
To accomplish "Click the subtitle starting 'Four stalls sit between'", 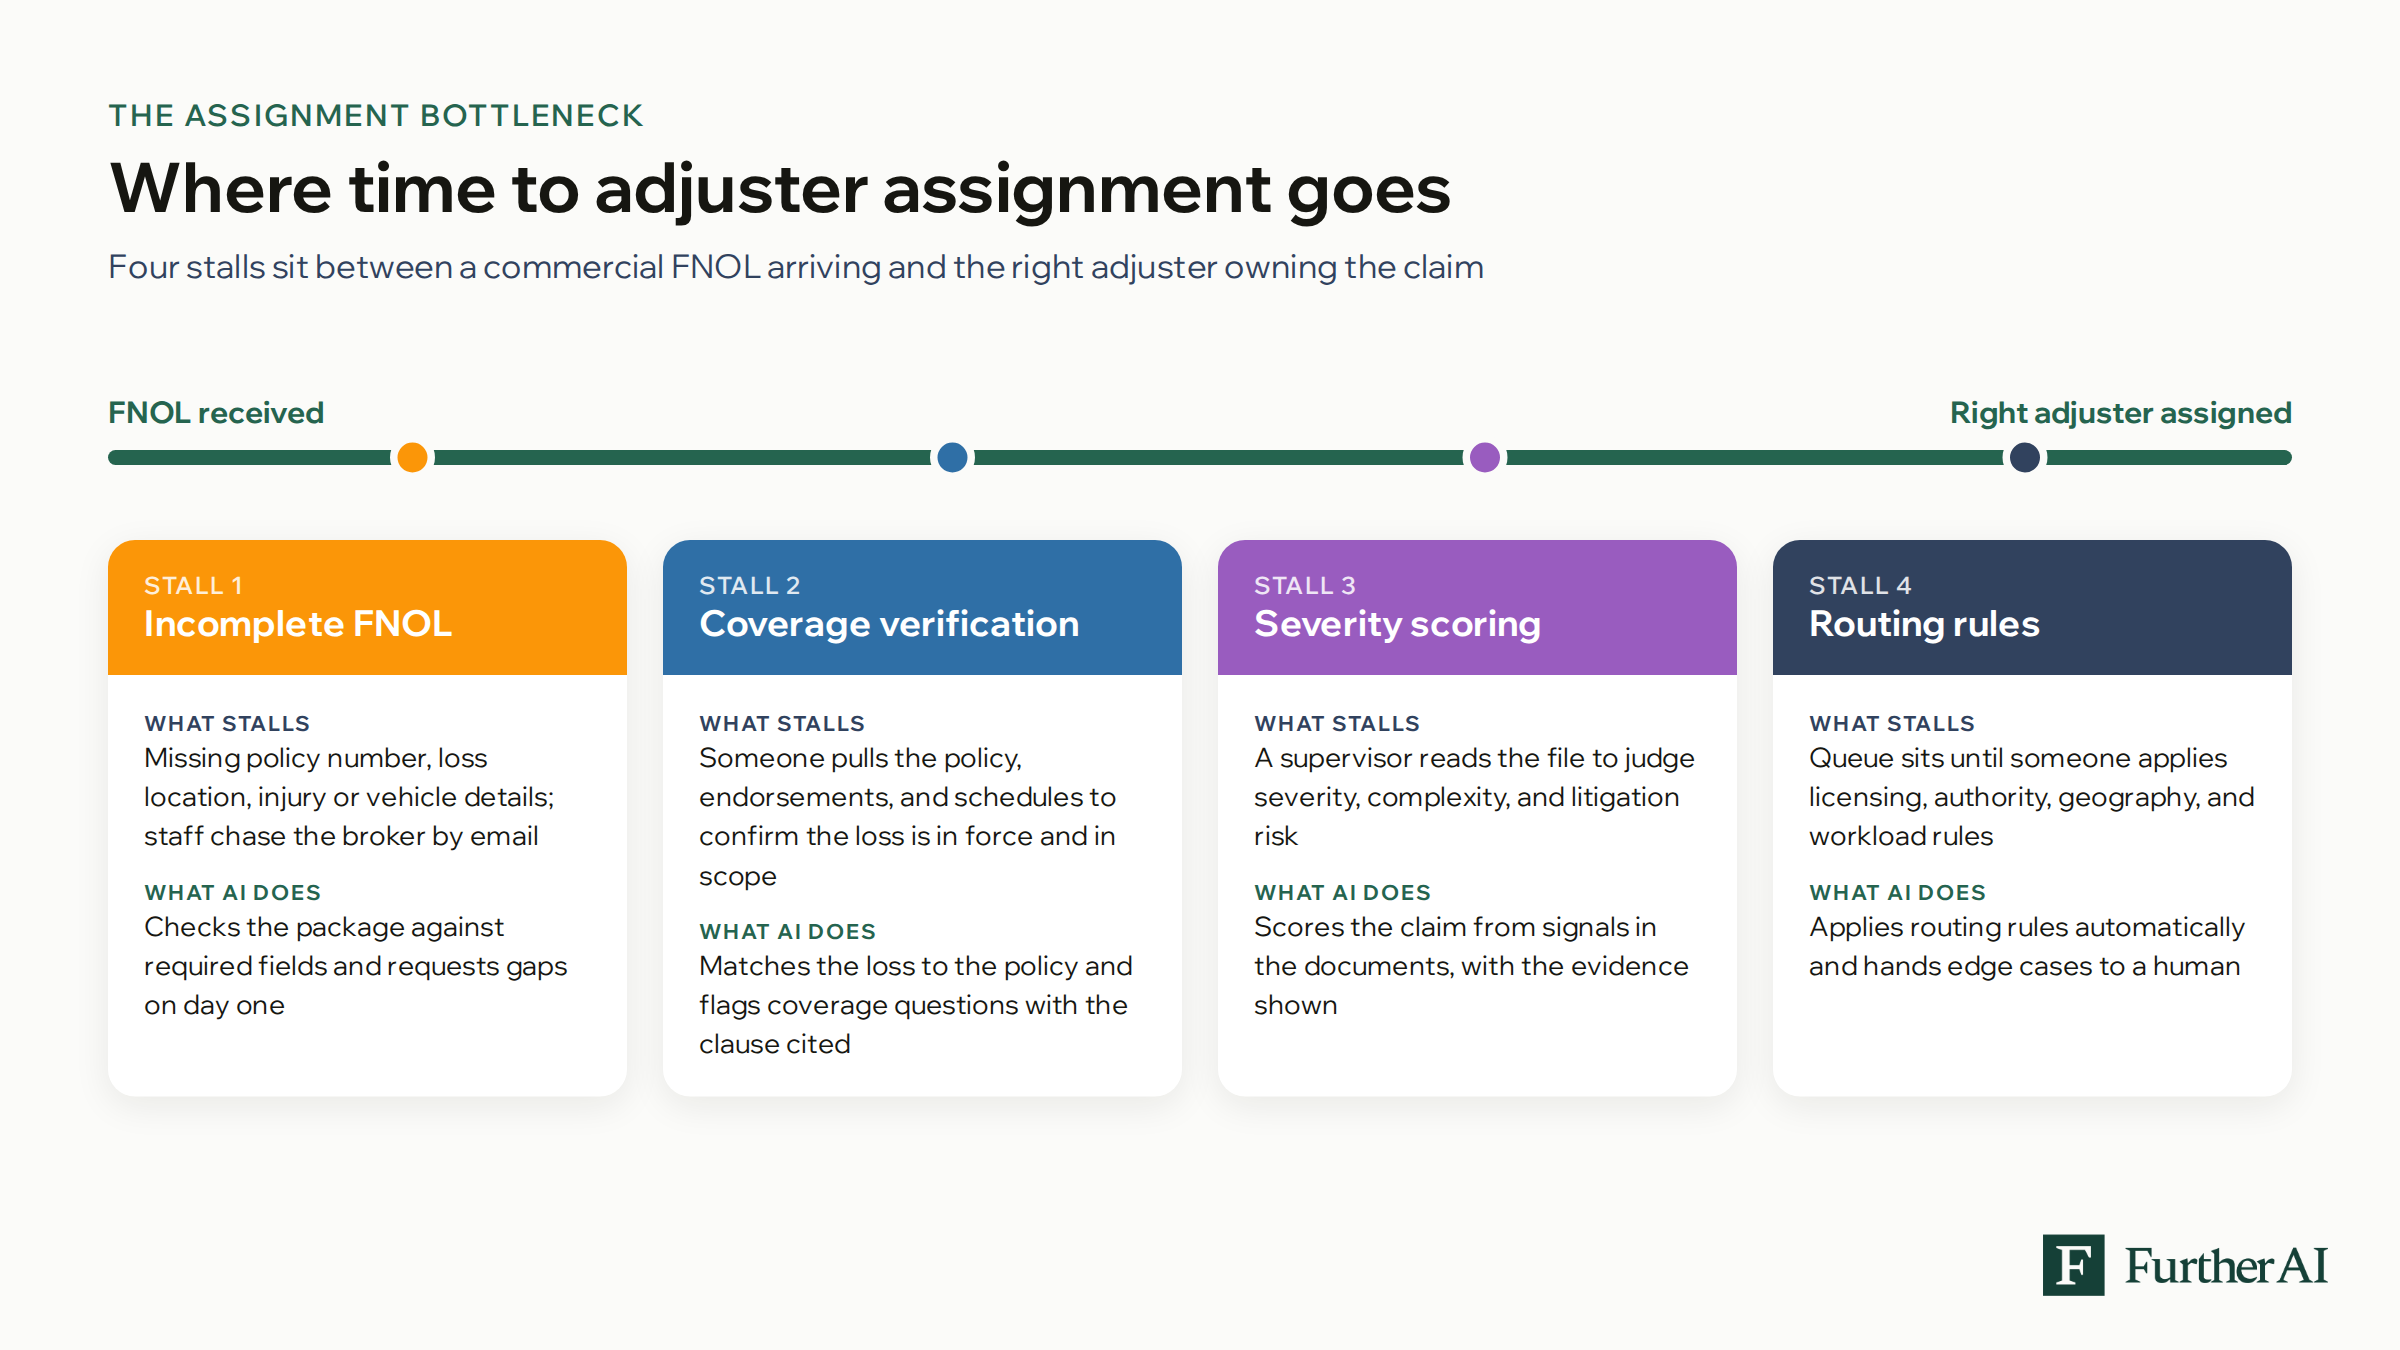I will click(x=796, y=268).
